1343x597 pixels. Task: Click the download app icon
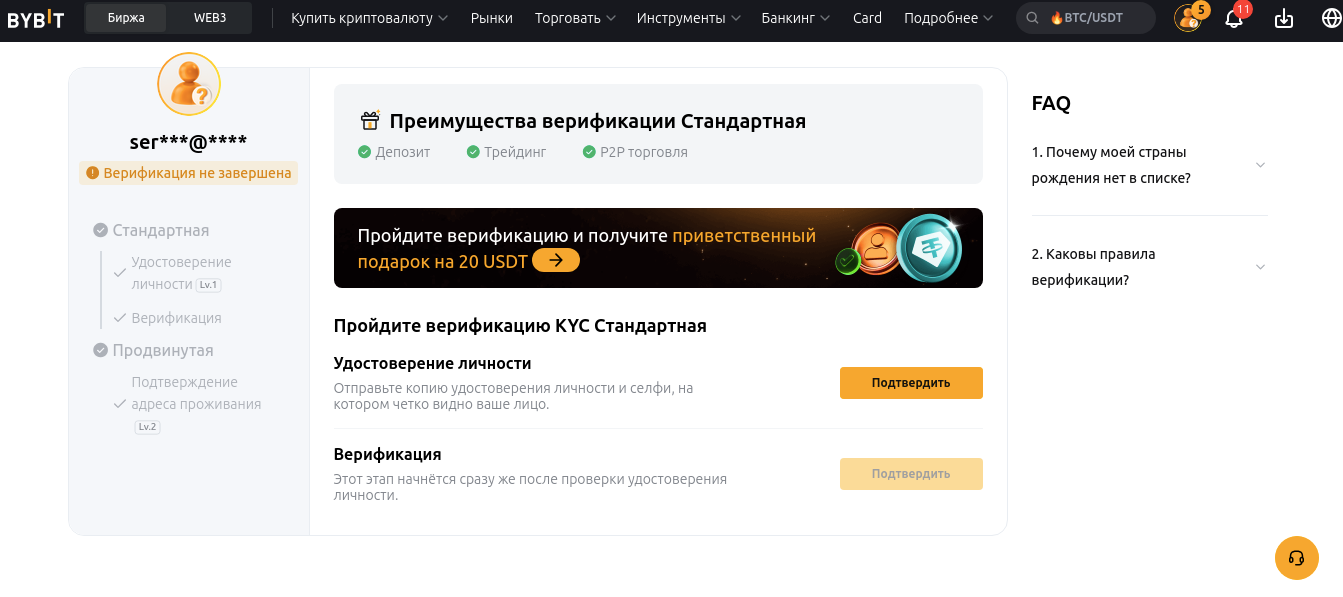pyautogui.click(x=1284, y=19)
